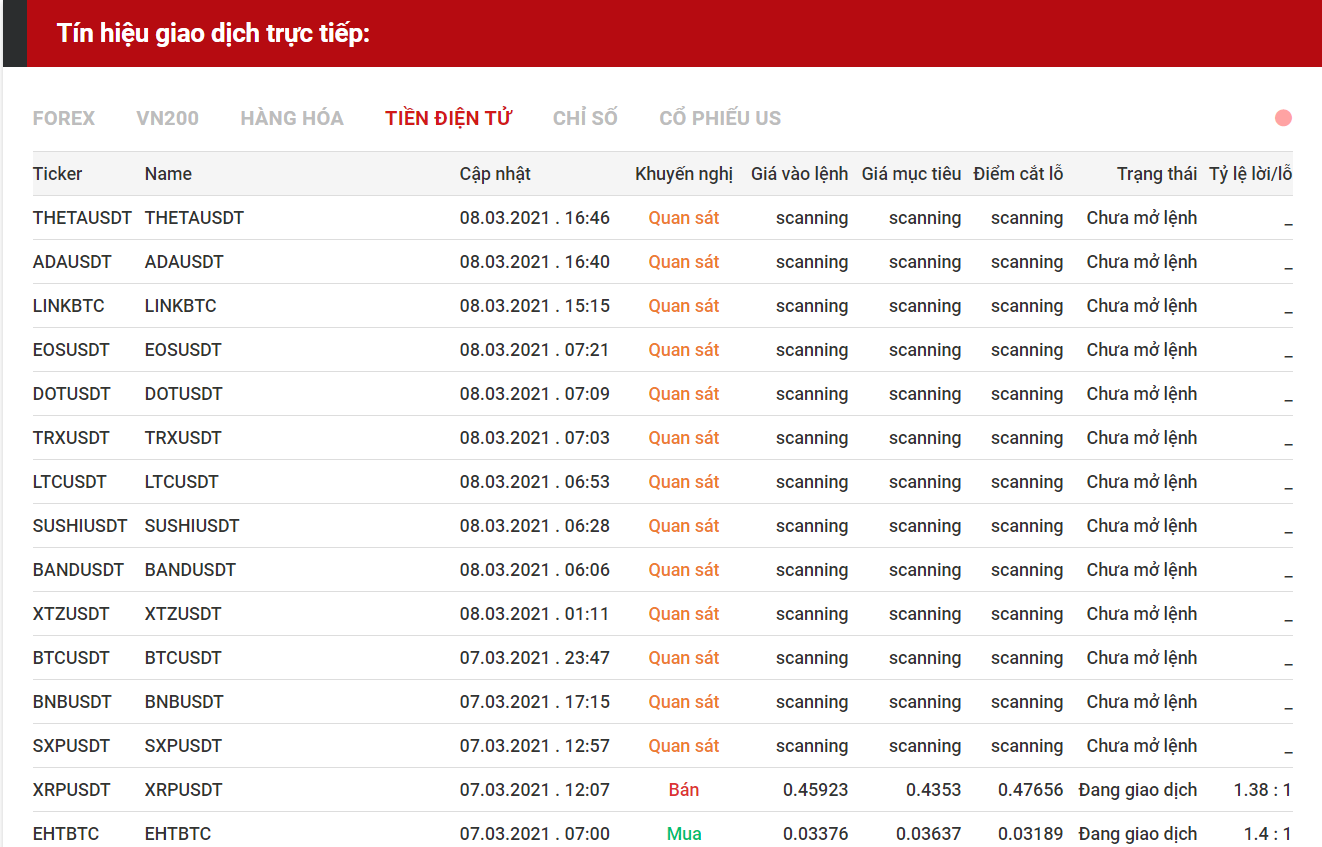Click the 1.38 : 1 ratio for XRPUSDT
Viewport: 1322px width, 847px height.
(1263, 790)
